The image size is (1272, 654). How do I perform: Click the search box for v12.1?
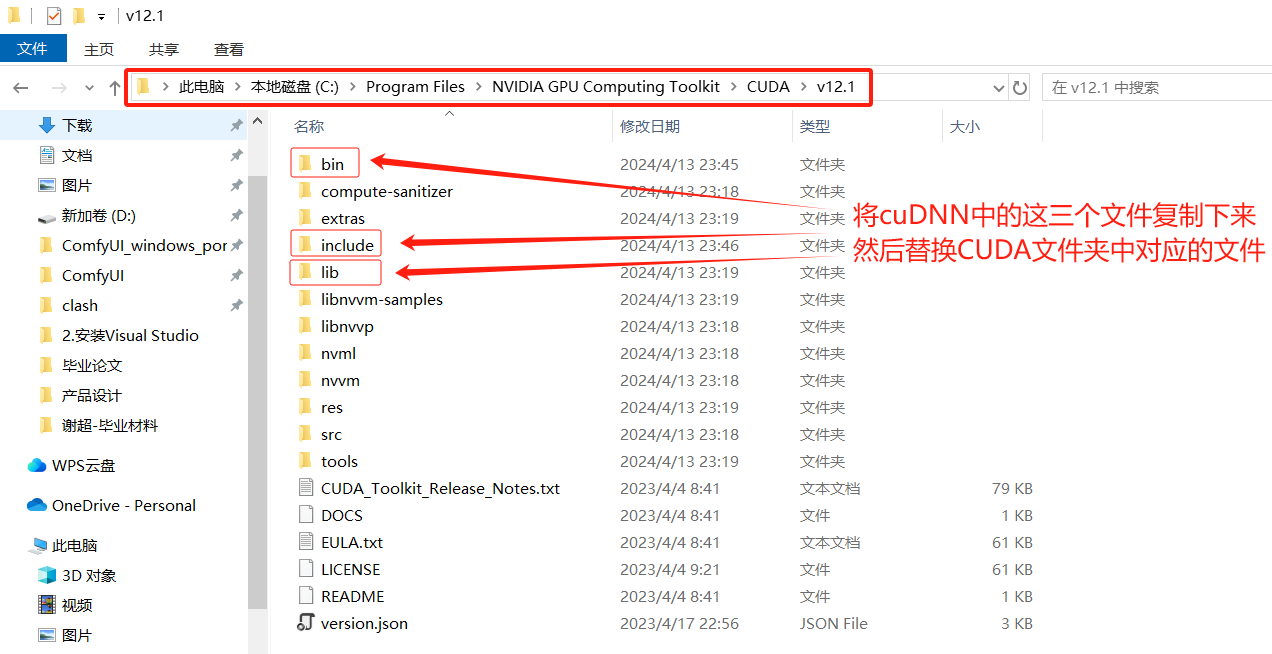pyautogui.click(x=1156, y=88)
